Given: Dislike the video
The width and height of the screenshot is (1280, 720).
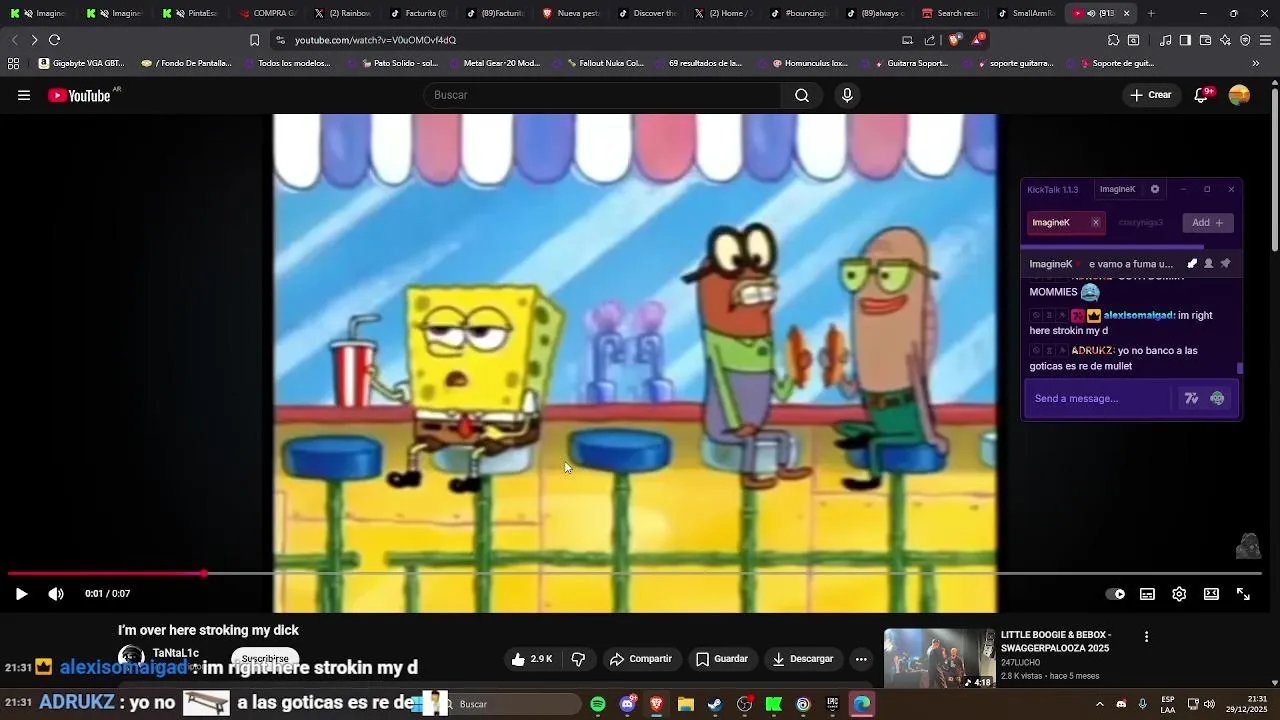Looking at the screenshot, I should [578, 659].
